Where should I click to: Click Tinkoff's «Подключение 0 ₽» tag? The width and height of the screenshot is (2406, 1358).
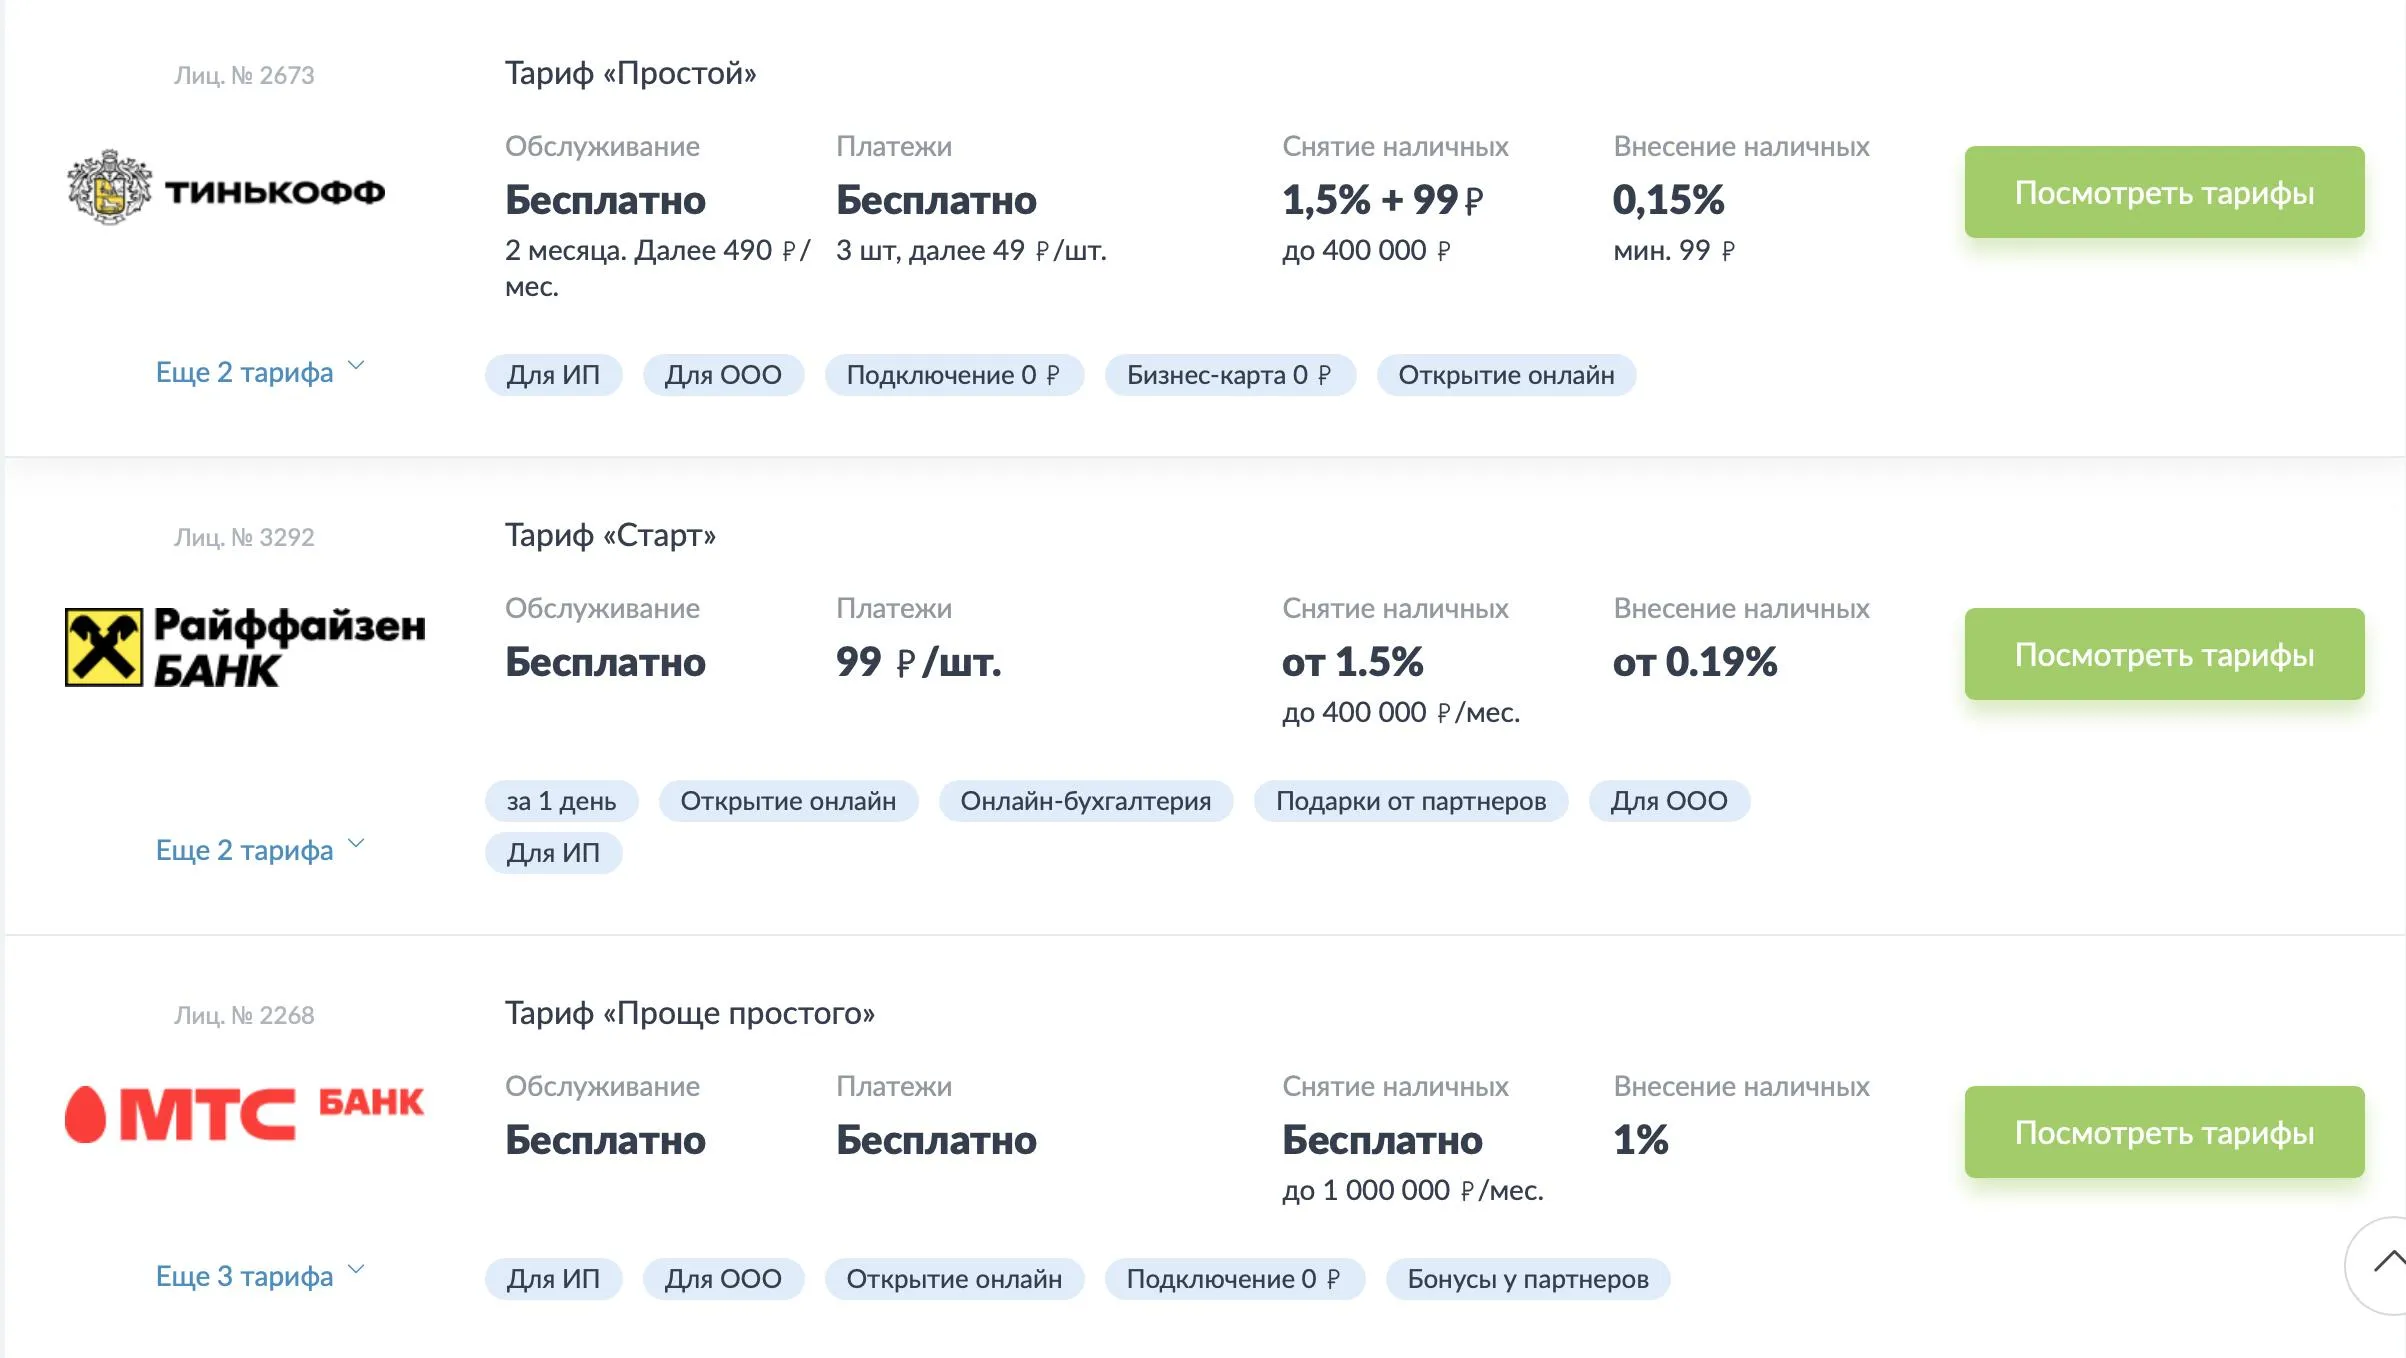coord(953,375)
